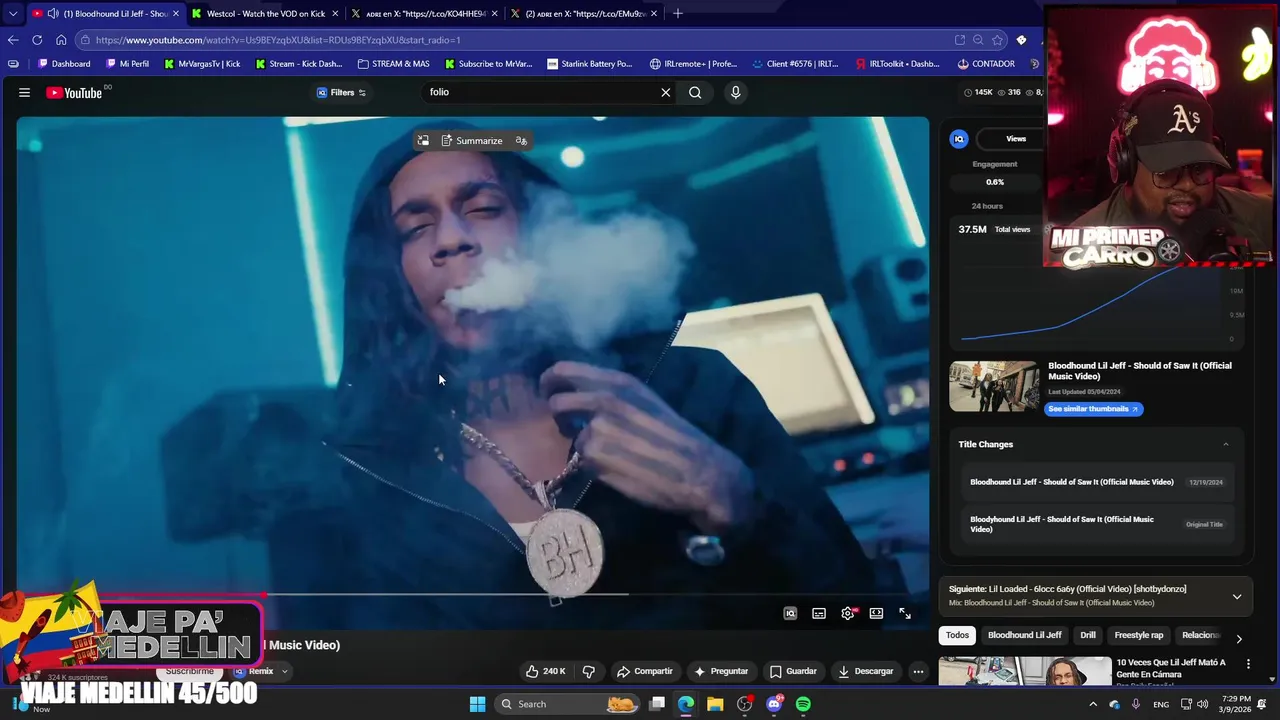Open the vidIQ Filters control
Screen dimensions: 1280x720
342,92
